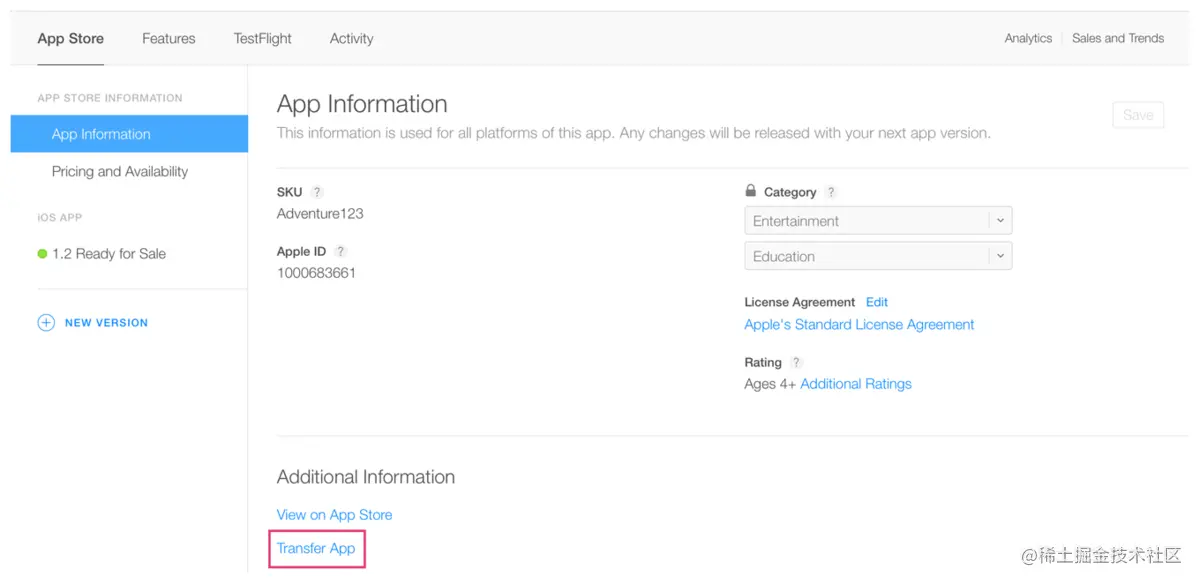Edit the License Agreement

877,302
